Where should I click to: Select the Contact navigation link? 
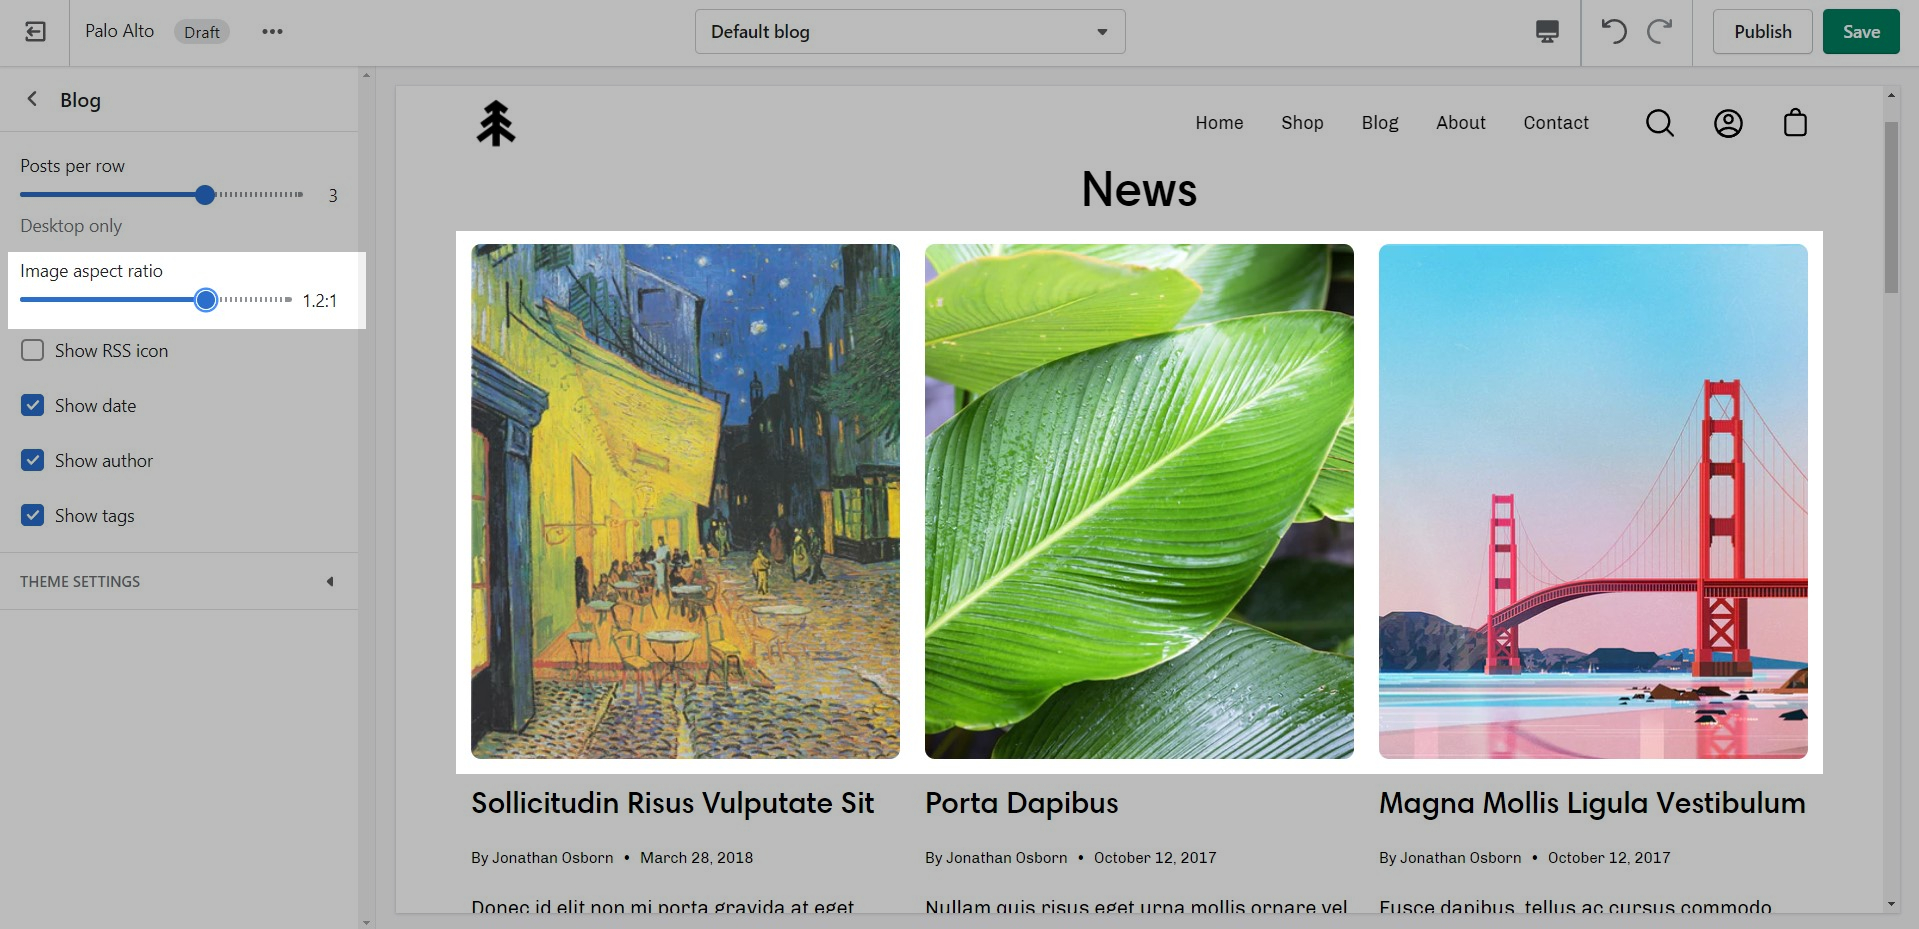tap(1555, 123)
